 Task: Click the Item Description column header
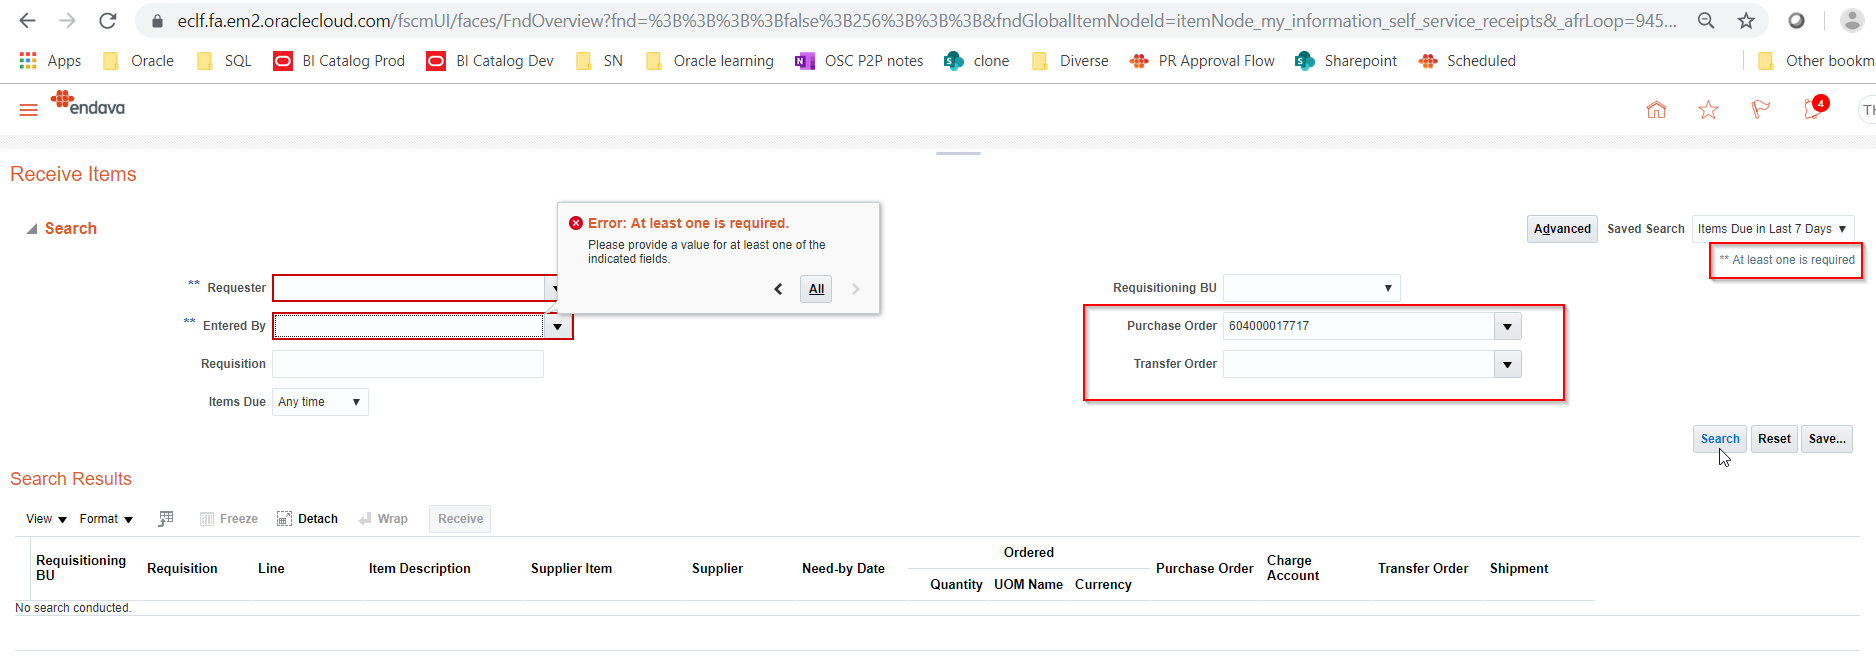419,569
